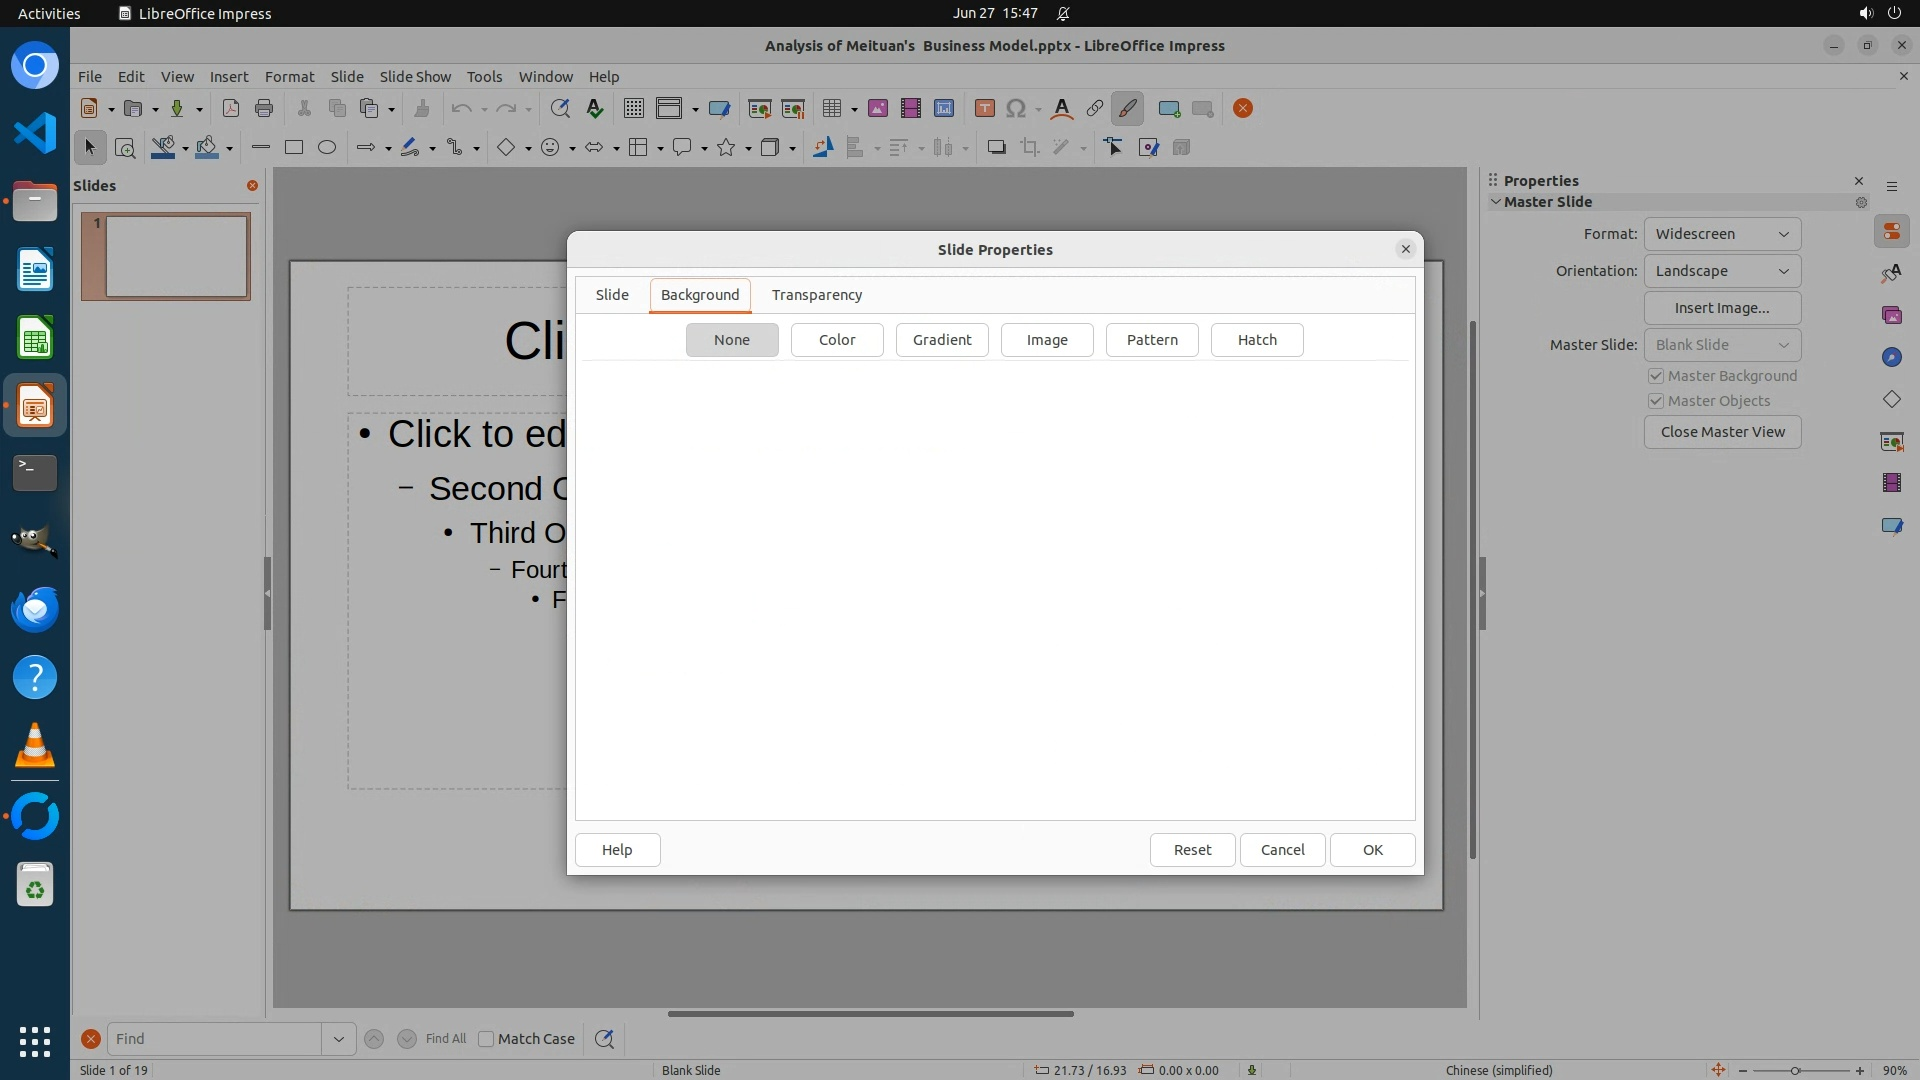Select the Ellipse drawing tool
1920x1080 pixels.
327,148
